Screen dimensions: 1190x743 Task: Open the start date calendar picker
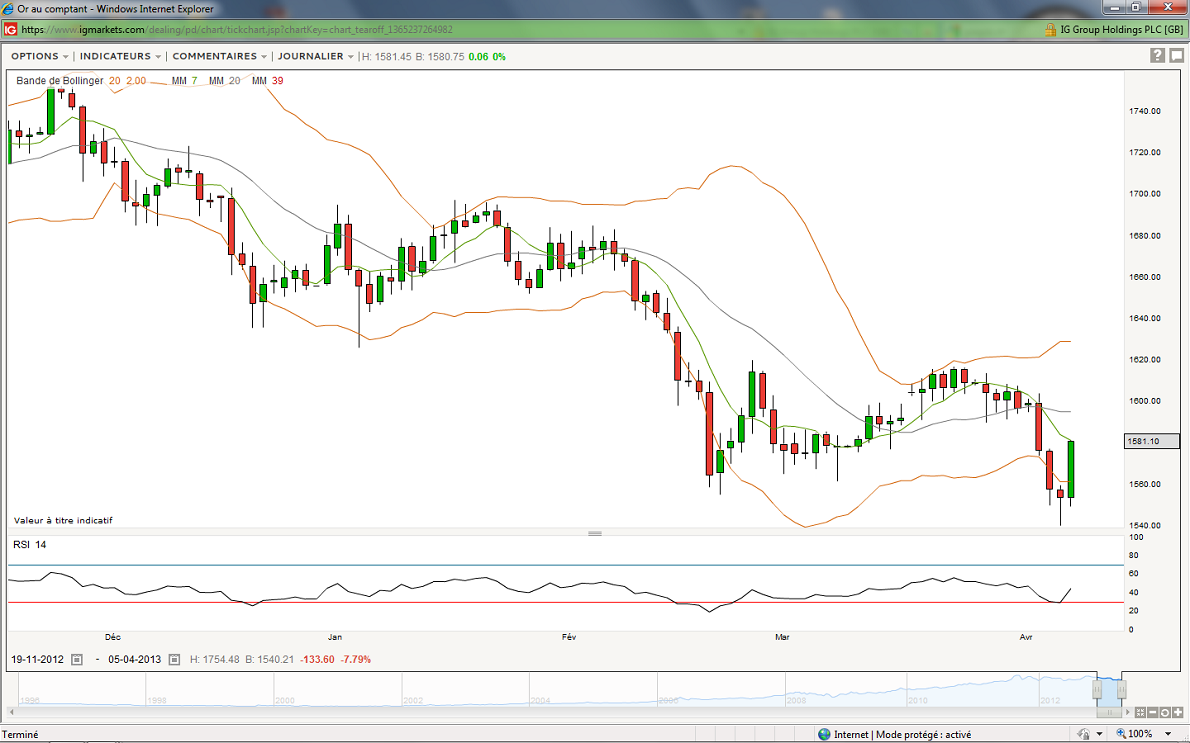click(x=77, y=660)
